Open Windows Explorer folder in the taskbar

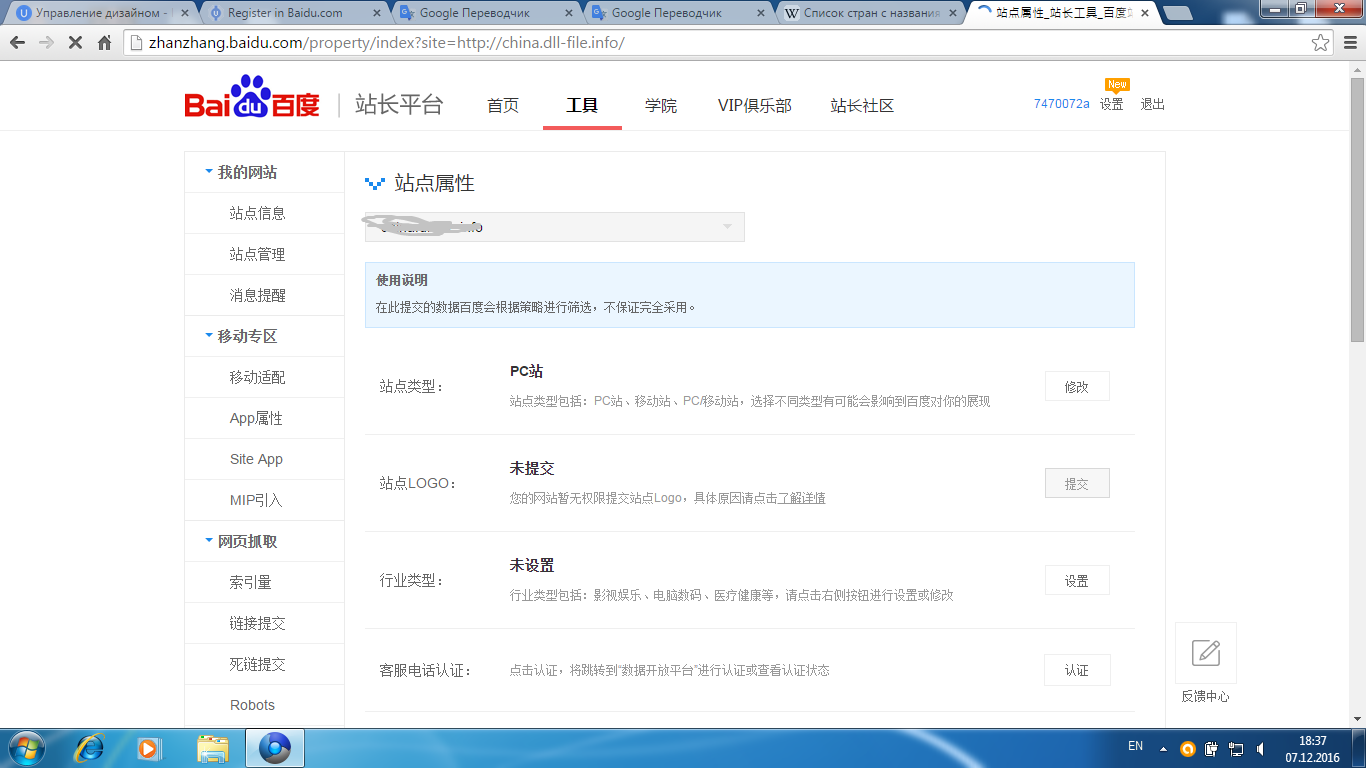[x=212, y=748]
